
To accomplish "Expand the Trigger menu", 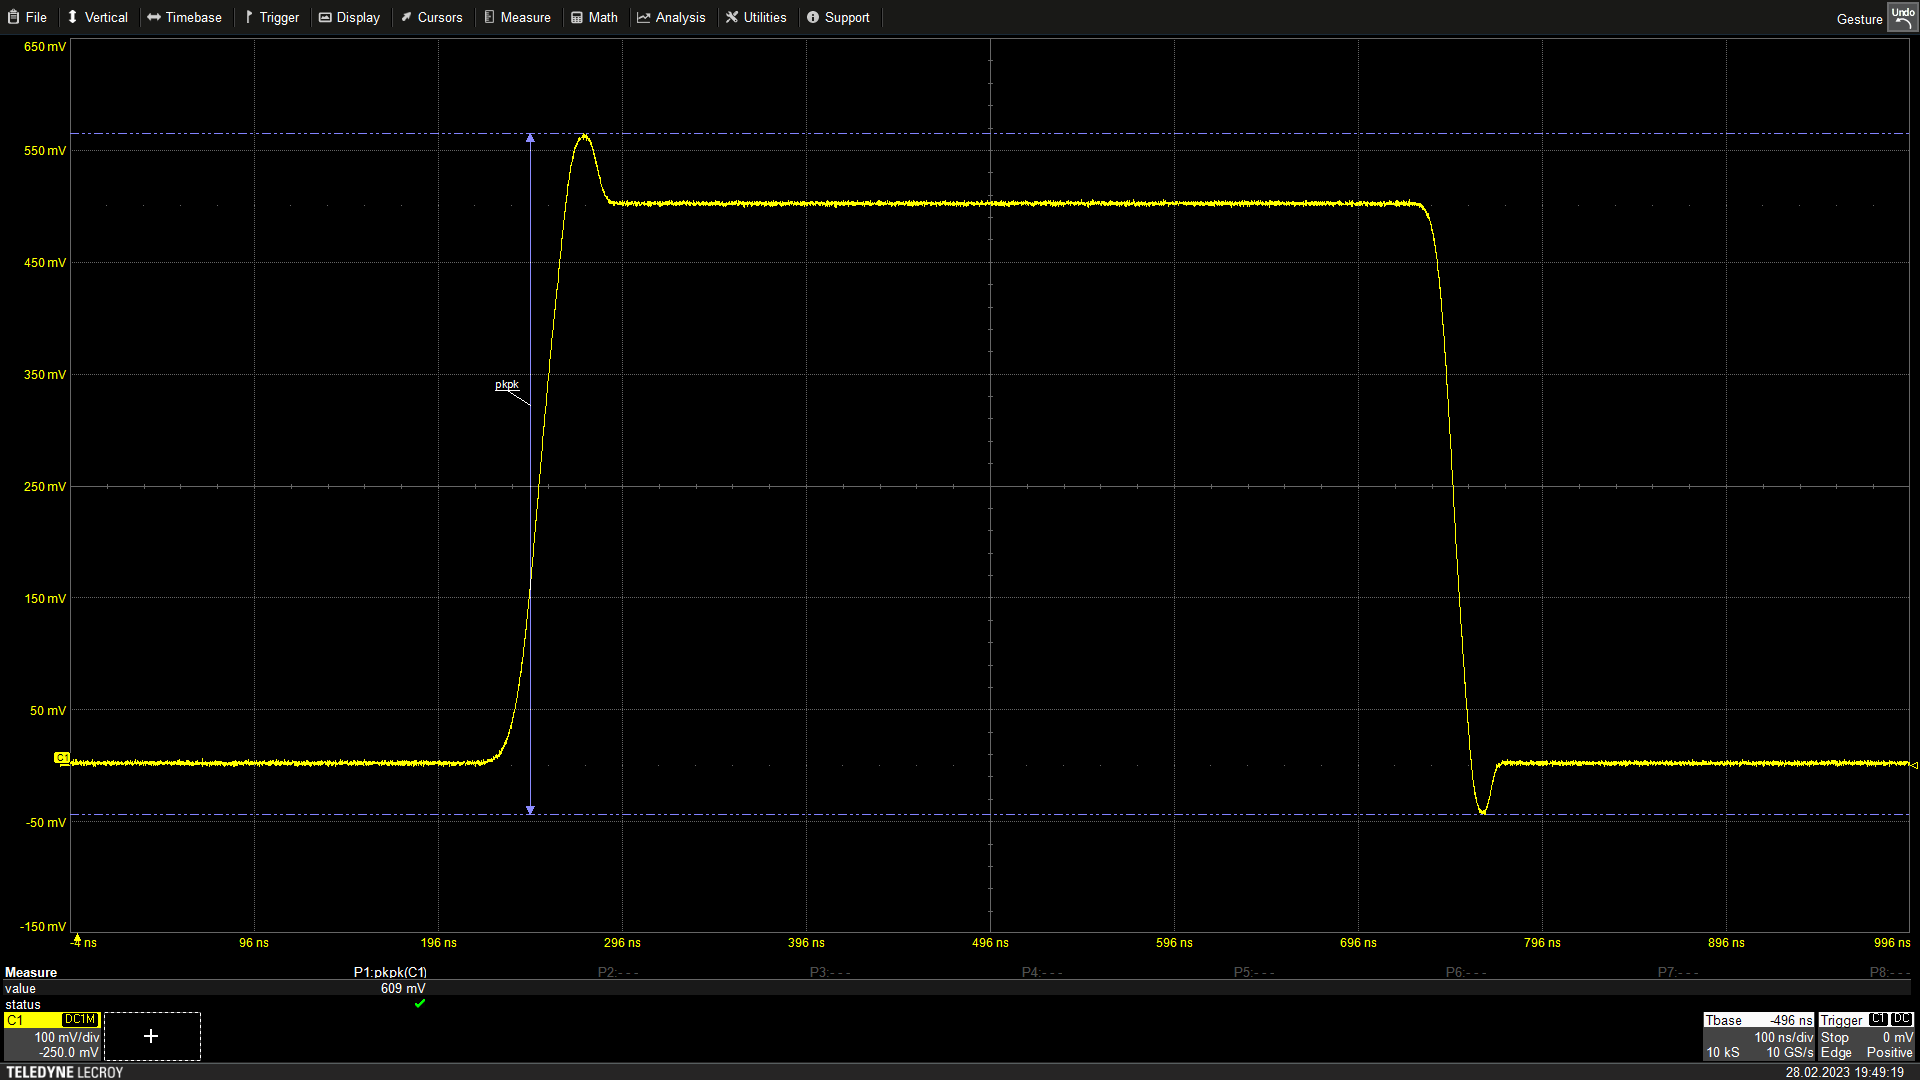I will tap(271, 17).
